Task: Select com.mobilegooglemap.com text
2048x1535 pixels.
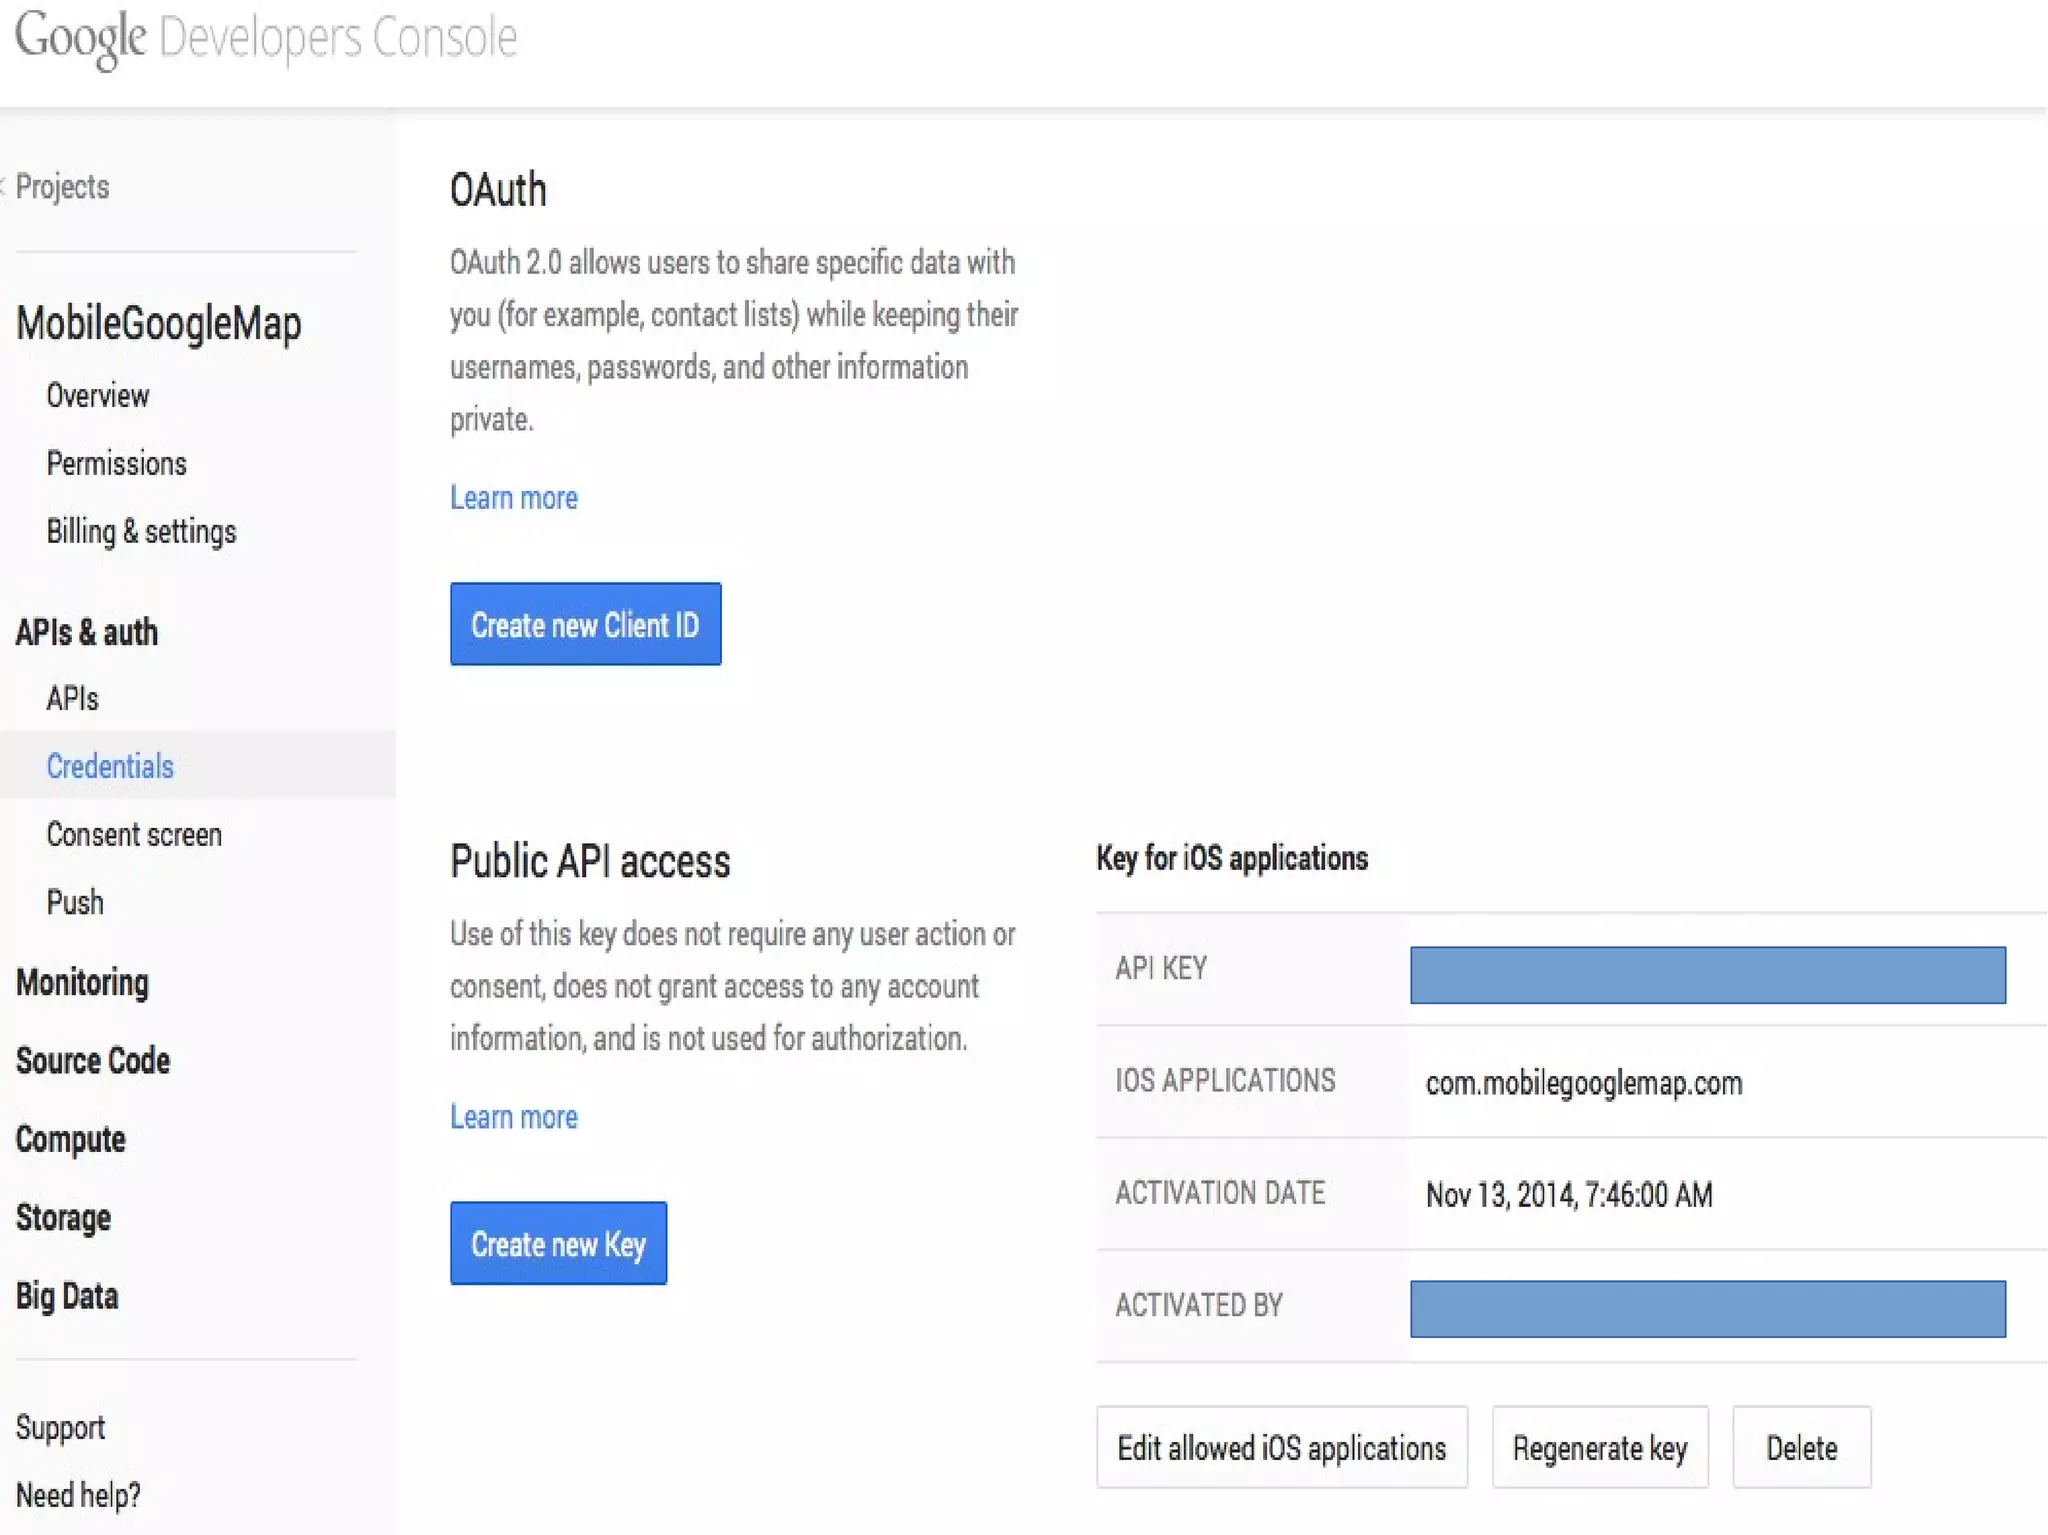Action: 1585,1083
